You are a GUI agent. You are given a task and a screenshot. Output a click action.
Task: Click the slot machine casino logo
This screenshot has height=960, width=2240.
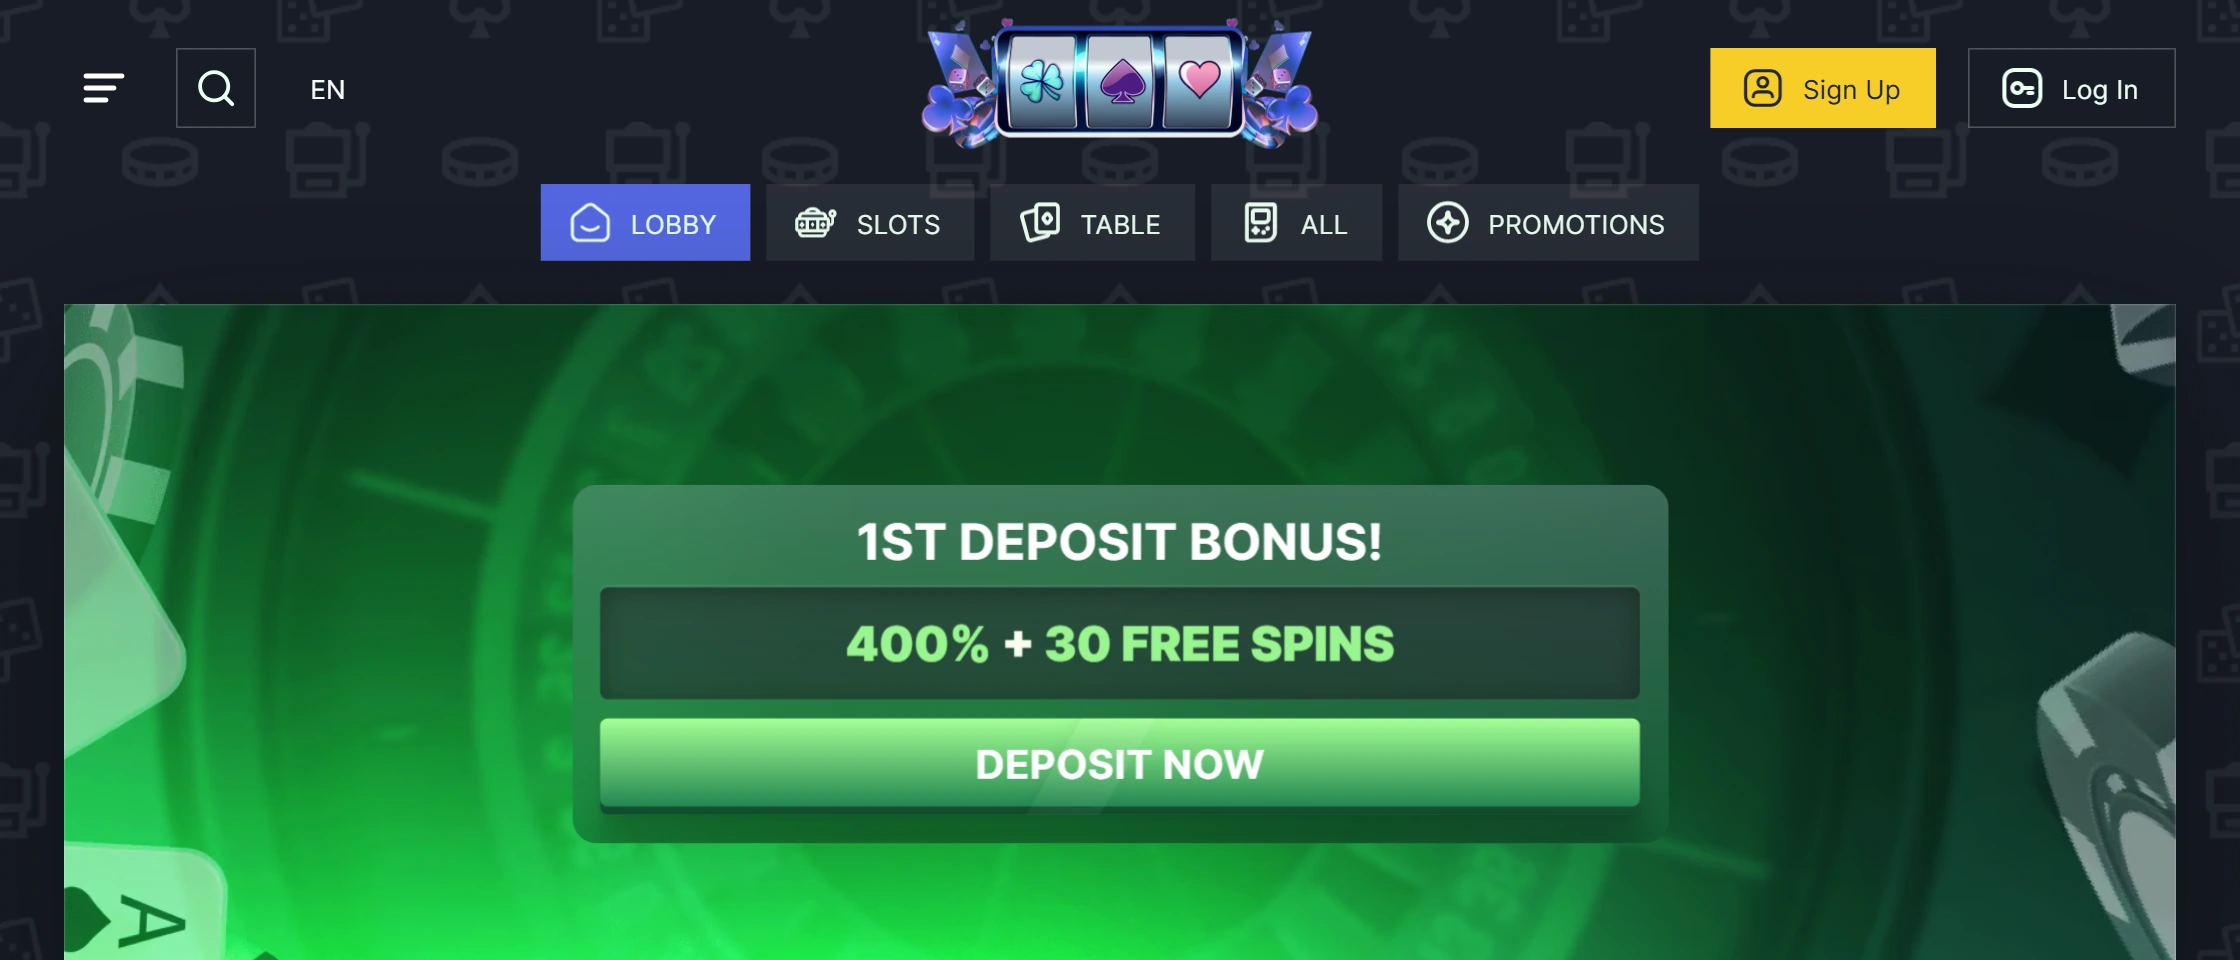coord(1120,85)
